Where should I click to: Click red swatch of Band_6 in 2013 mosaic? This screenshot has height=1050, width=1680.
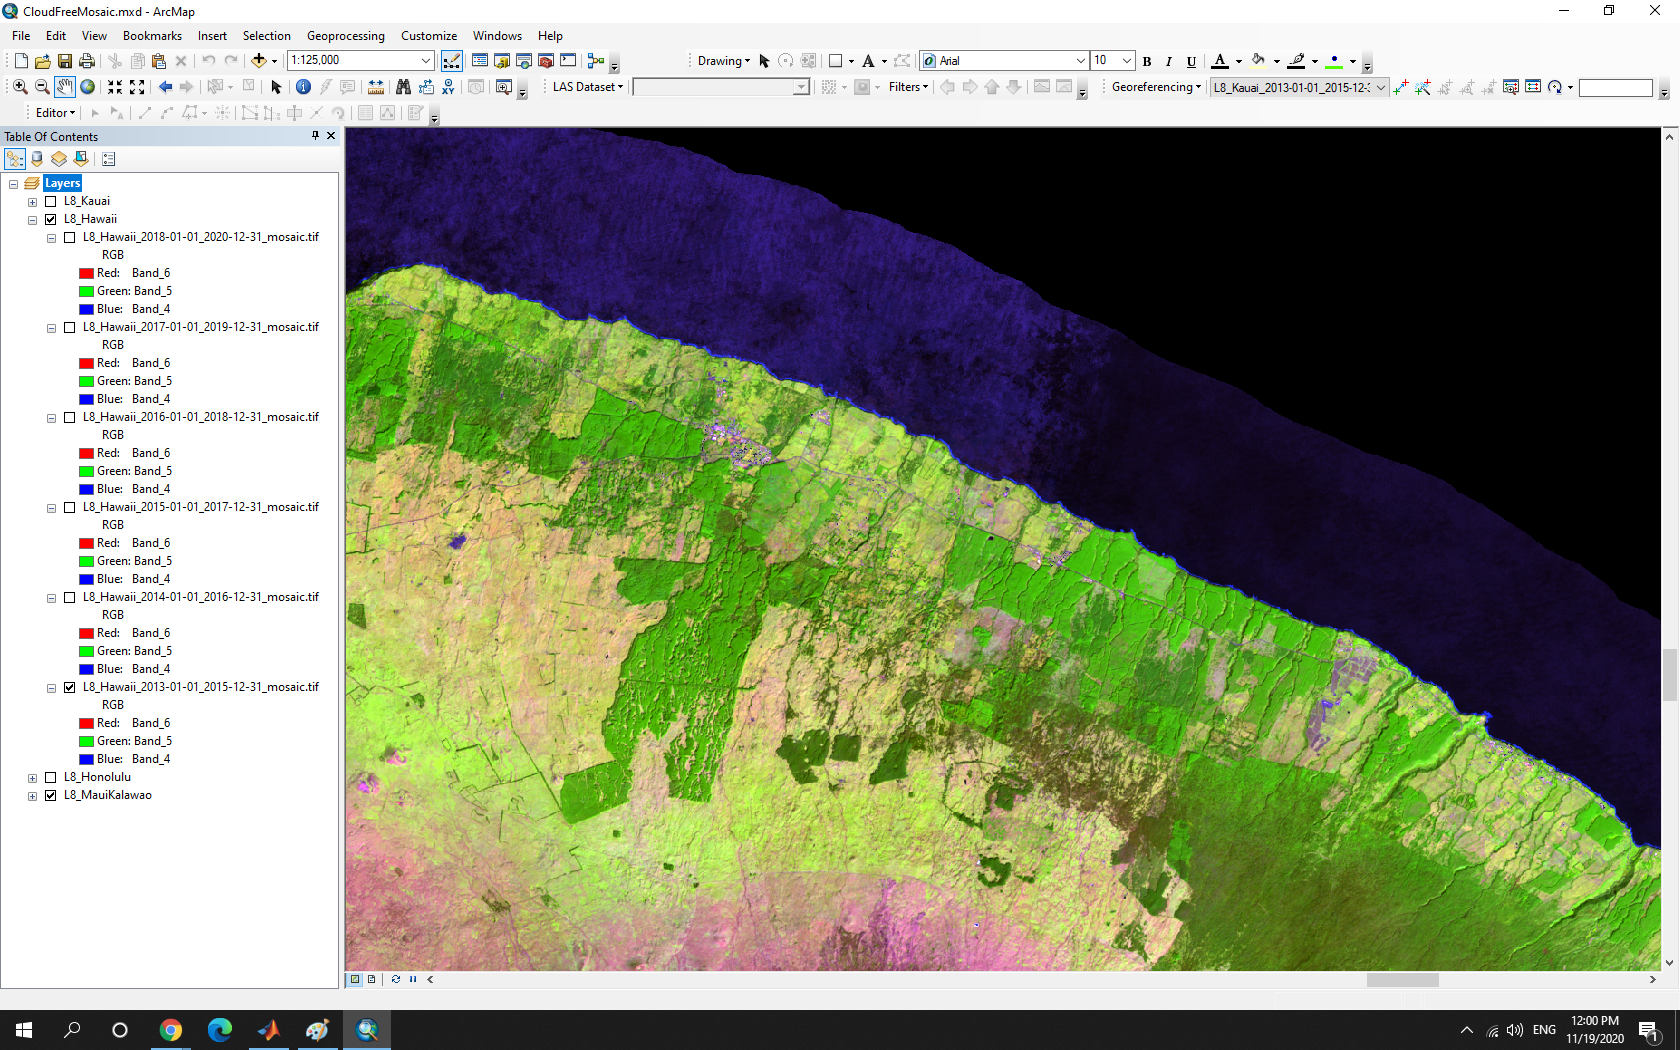[86, 723]
